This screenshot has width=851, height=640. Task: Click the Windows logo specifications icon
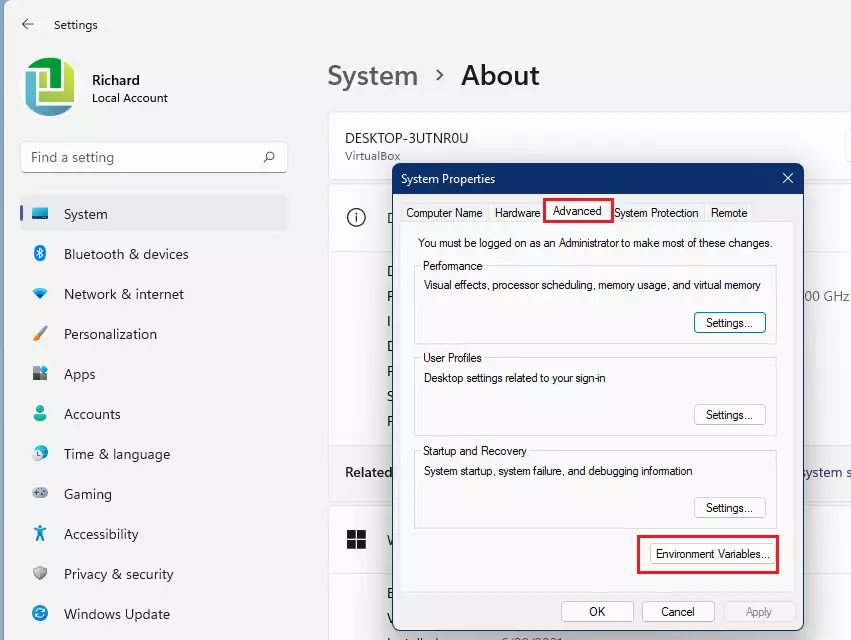pyautogui.click(x=357, y=540)
